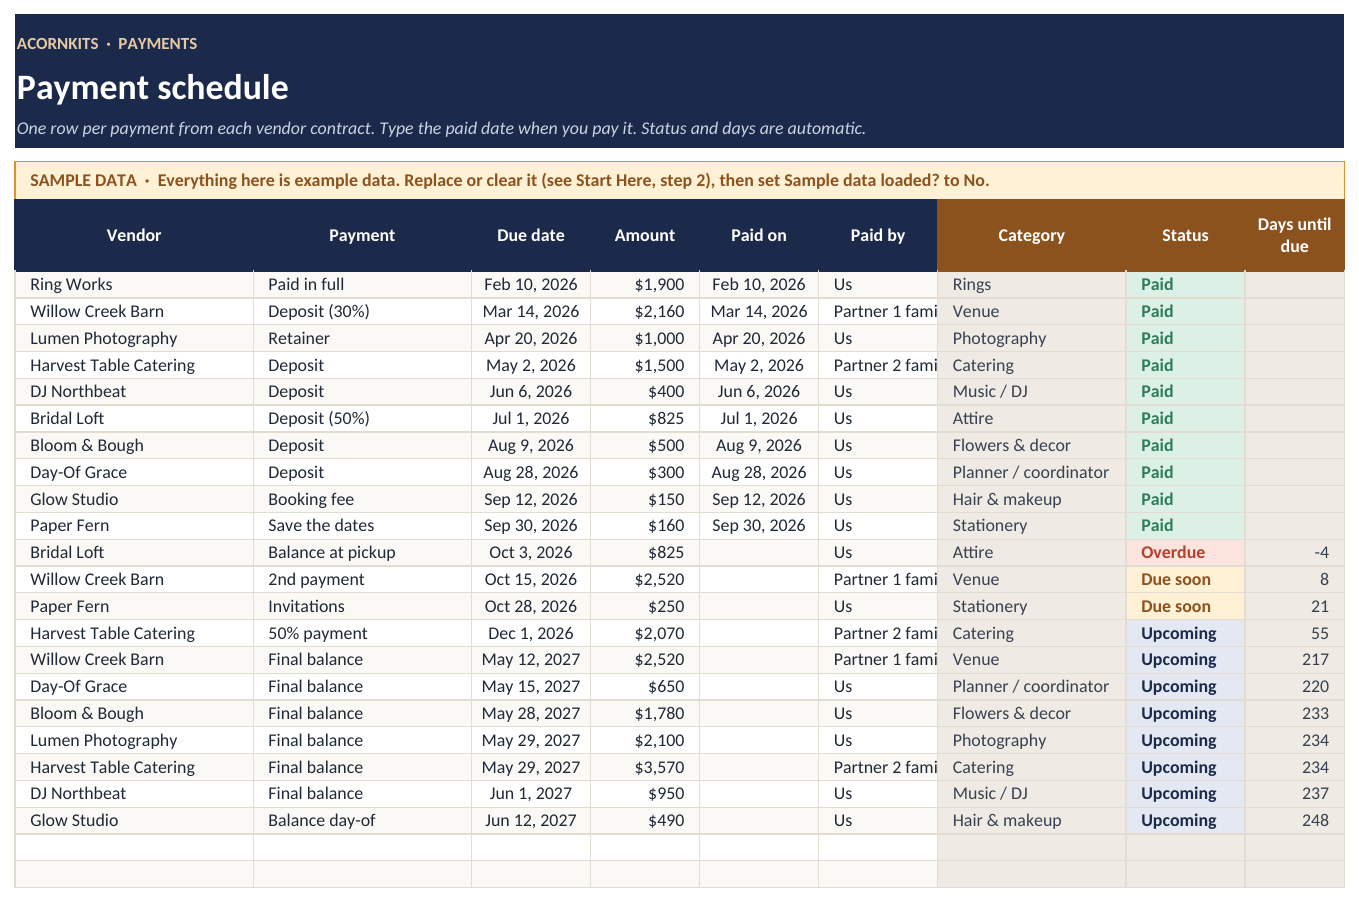Select the $3,570 amount cell
This screenshot has width=1359, height=902.
point(645,767)
